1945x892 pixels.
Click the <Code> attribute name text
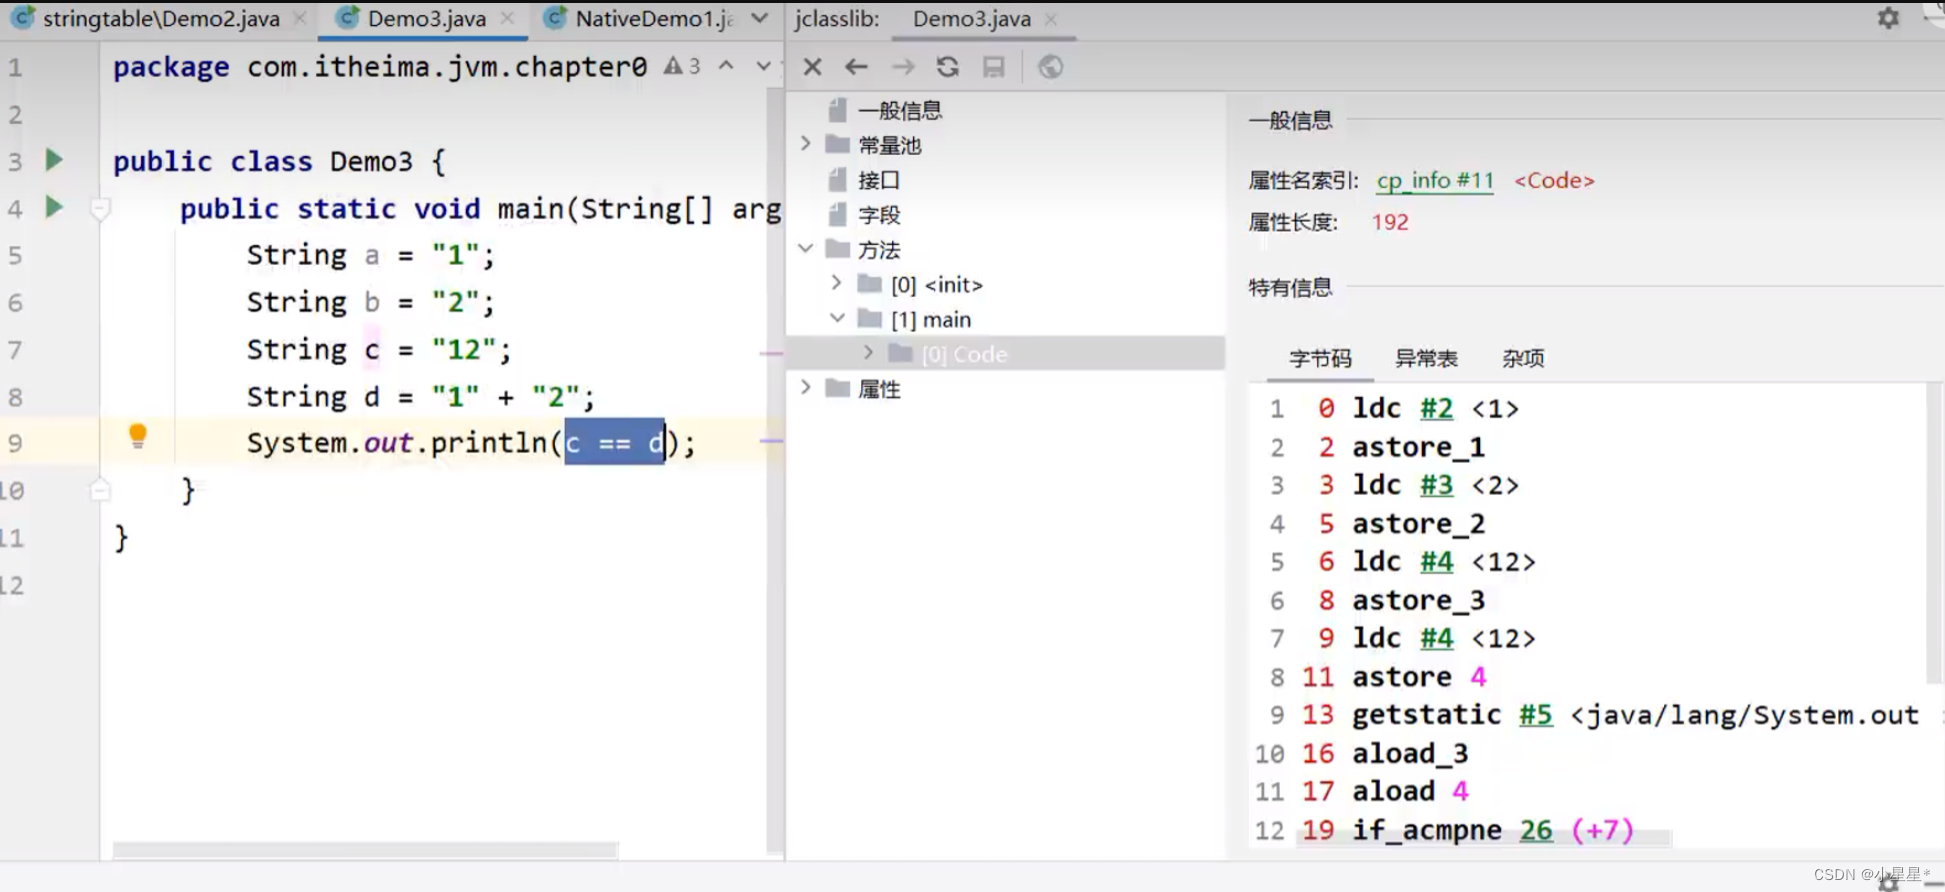click(x=1554, y=180)
